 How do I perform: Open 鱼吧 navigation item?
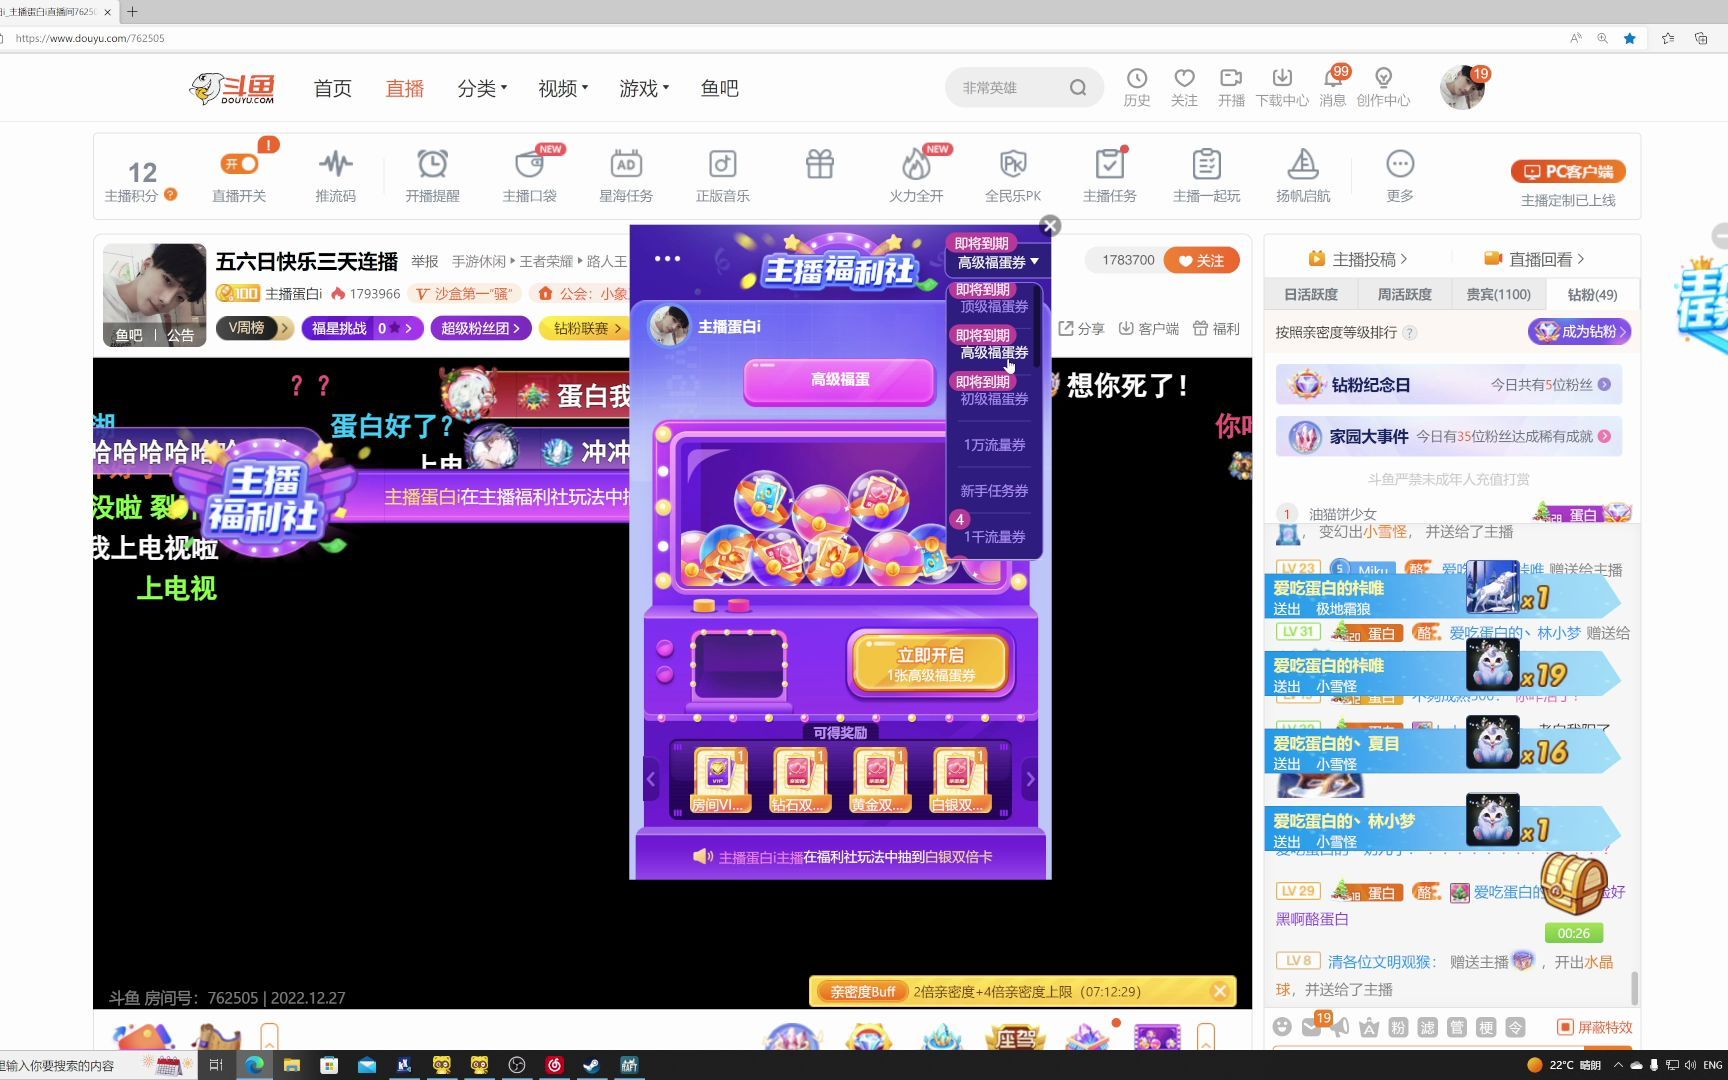[x=720, y=88]
